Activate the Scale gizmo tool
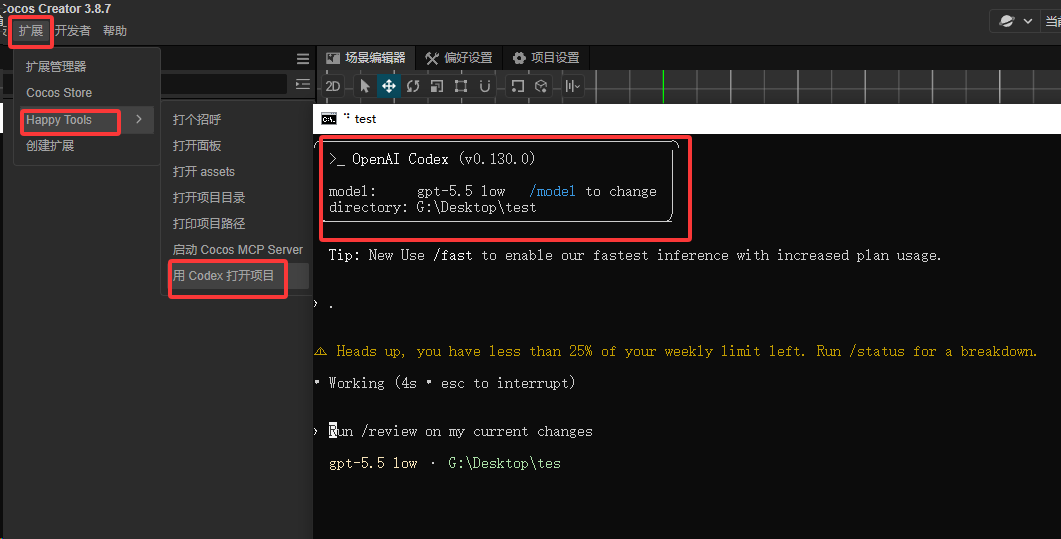Viewport: 1061px width, 539px height. click(x=437, y=86)
